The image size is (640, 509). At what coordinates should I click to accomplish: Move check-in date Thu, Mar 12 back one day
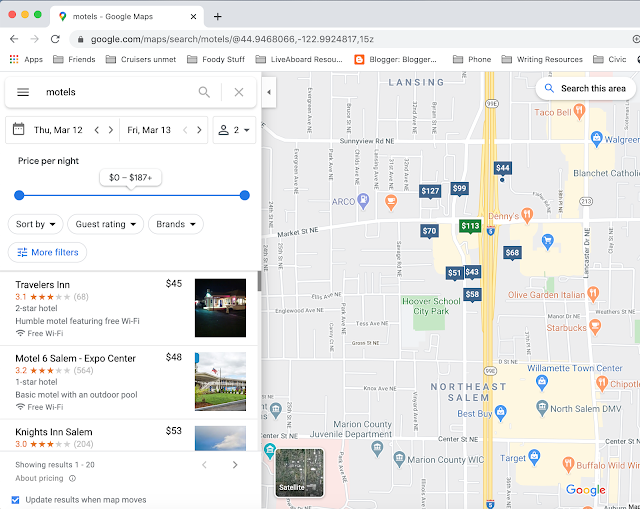[x=97, y=130]
